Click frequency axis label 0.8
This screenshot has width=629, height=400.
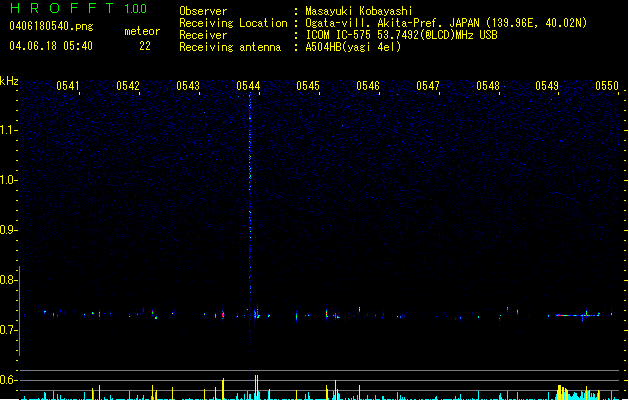(8, 280)
